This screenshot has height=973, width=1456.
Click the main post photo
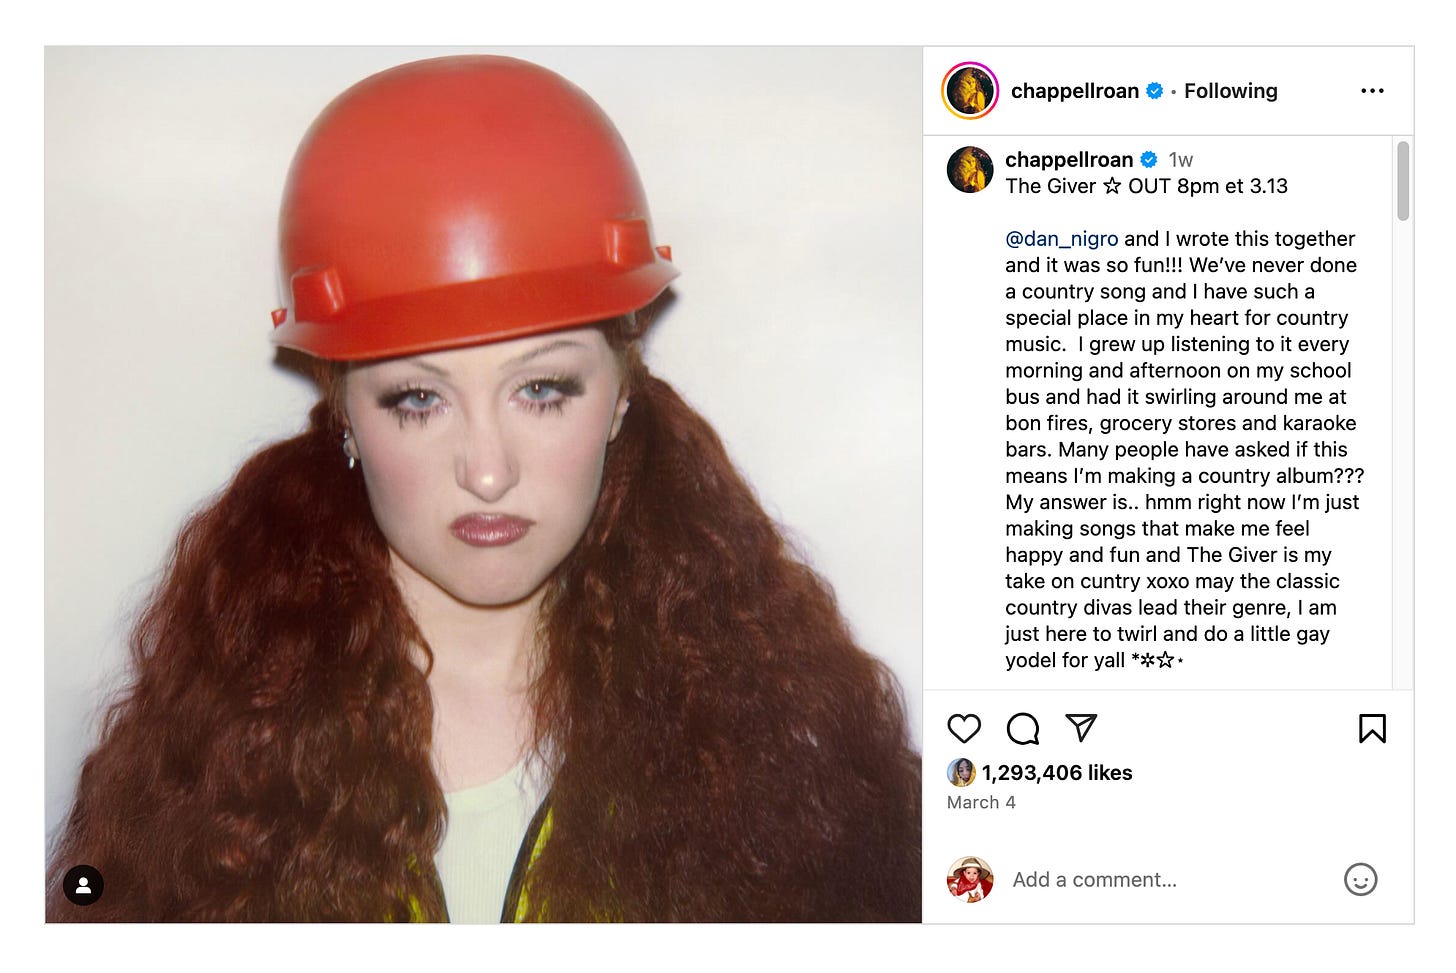pyautogui.click(x=483, y=485)
